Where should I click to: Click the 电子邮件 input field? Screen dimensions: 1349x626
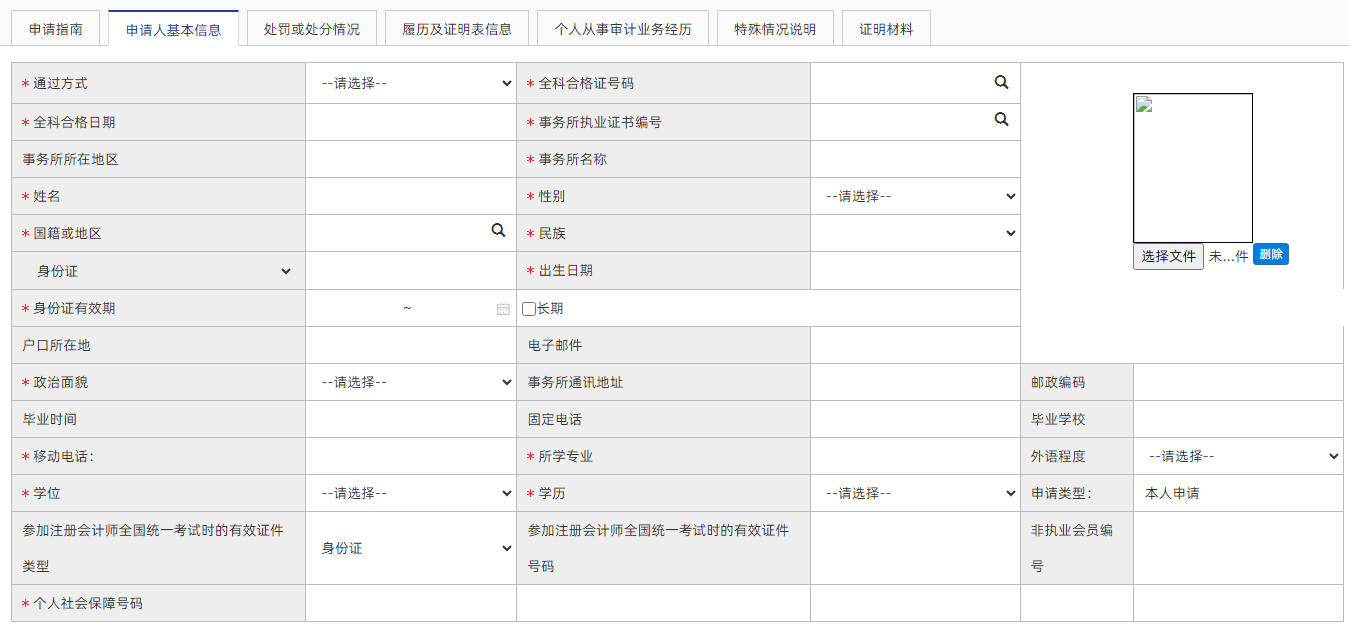coord(915,345)
